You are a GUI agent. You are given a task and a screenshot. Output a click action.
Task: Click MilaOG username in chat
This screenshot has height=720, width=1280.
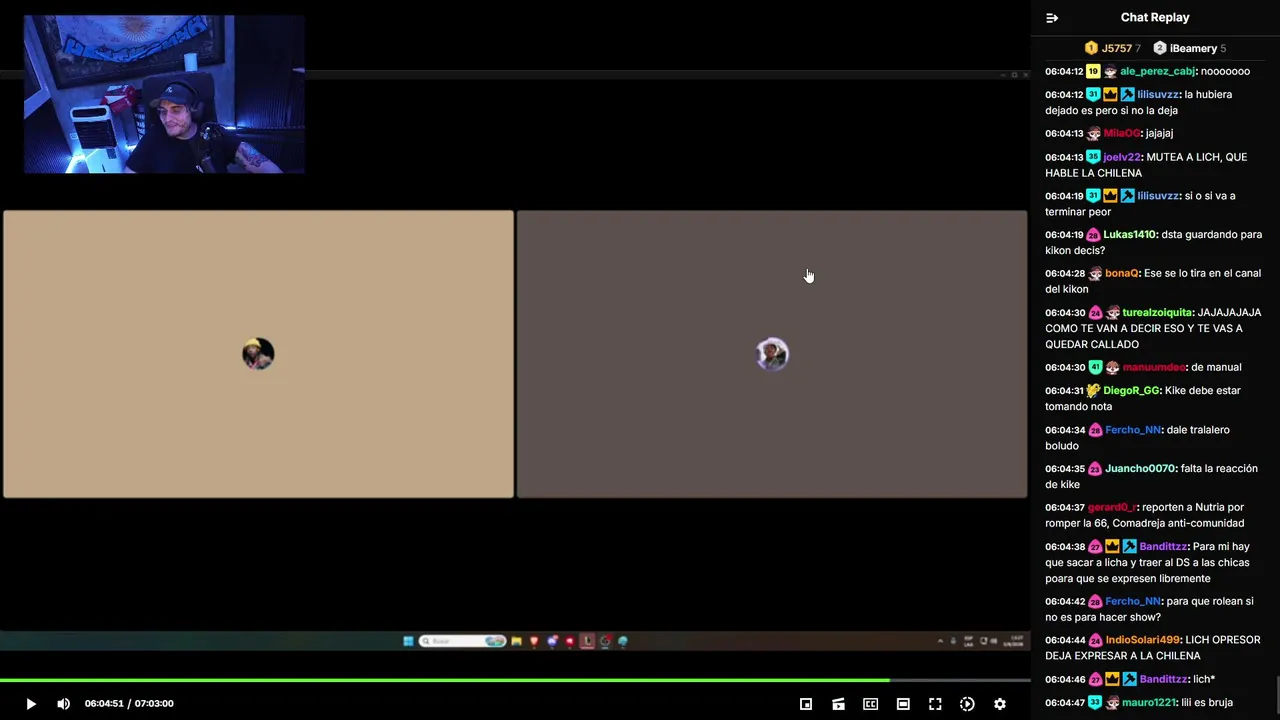1121,133
